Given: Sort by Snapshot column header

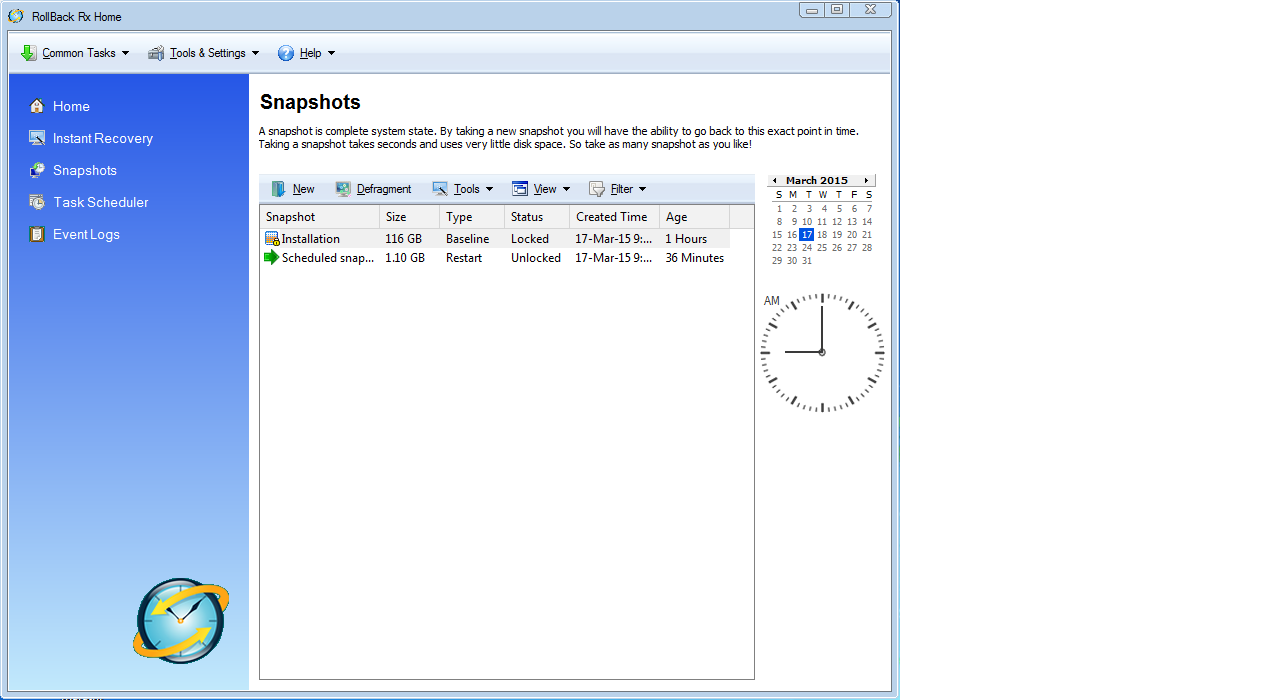Looking at the screenshot, I should tap(320, 217).
